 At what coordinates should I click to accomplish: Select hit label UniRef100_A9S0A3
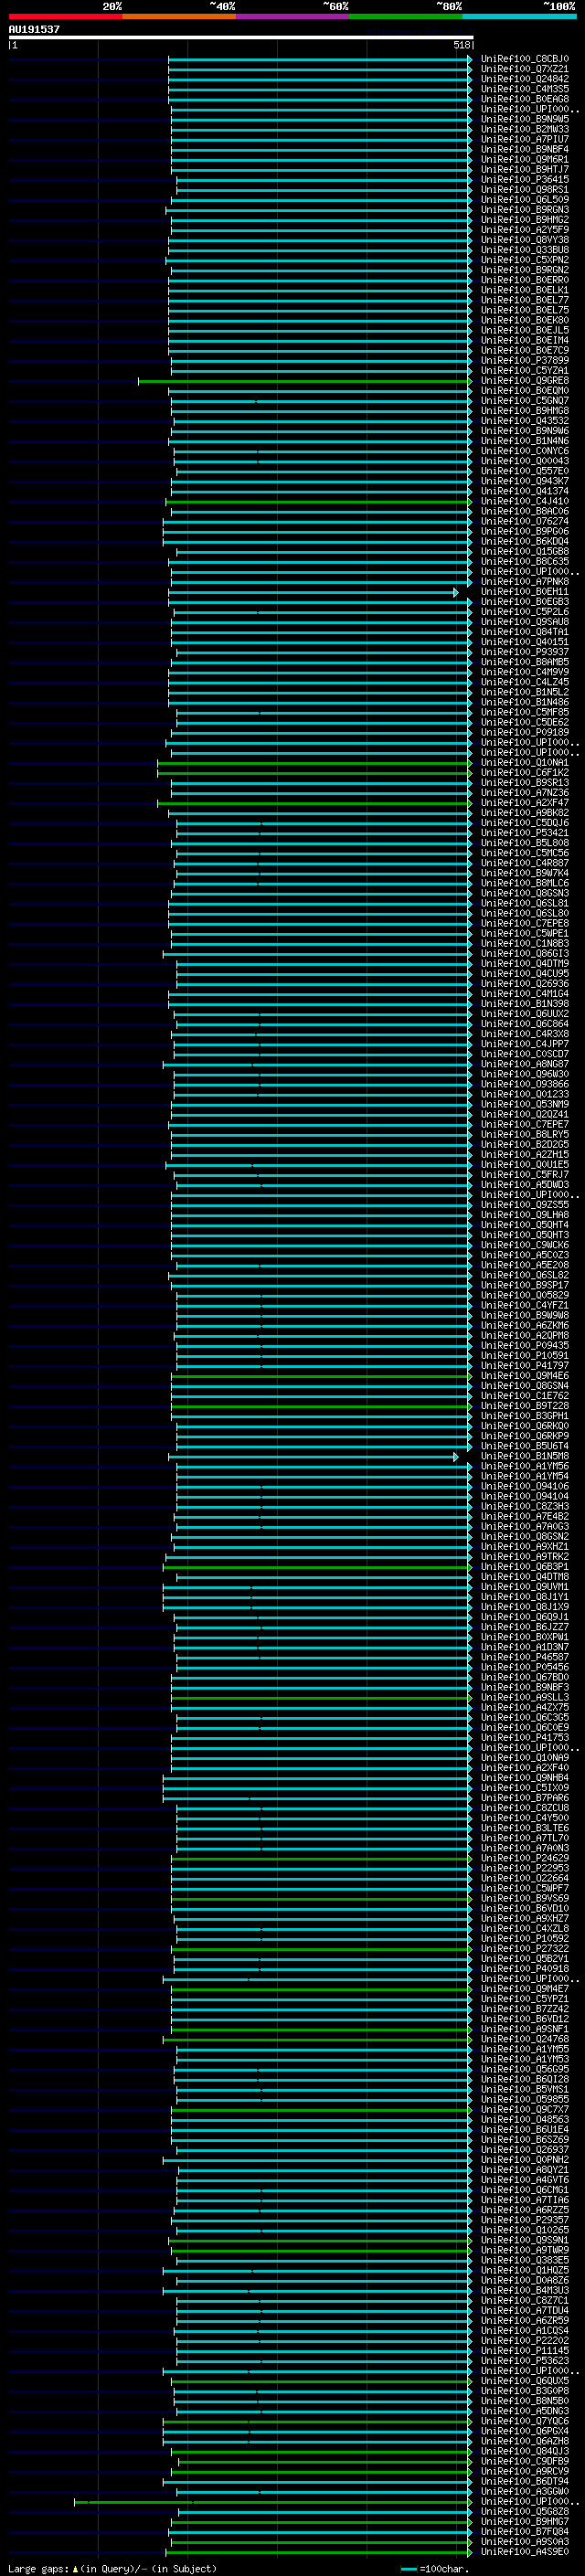pos(524,2541)
